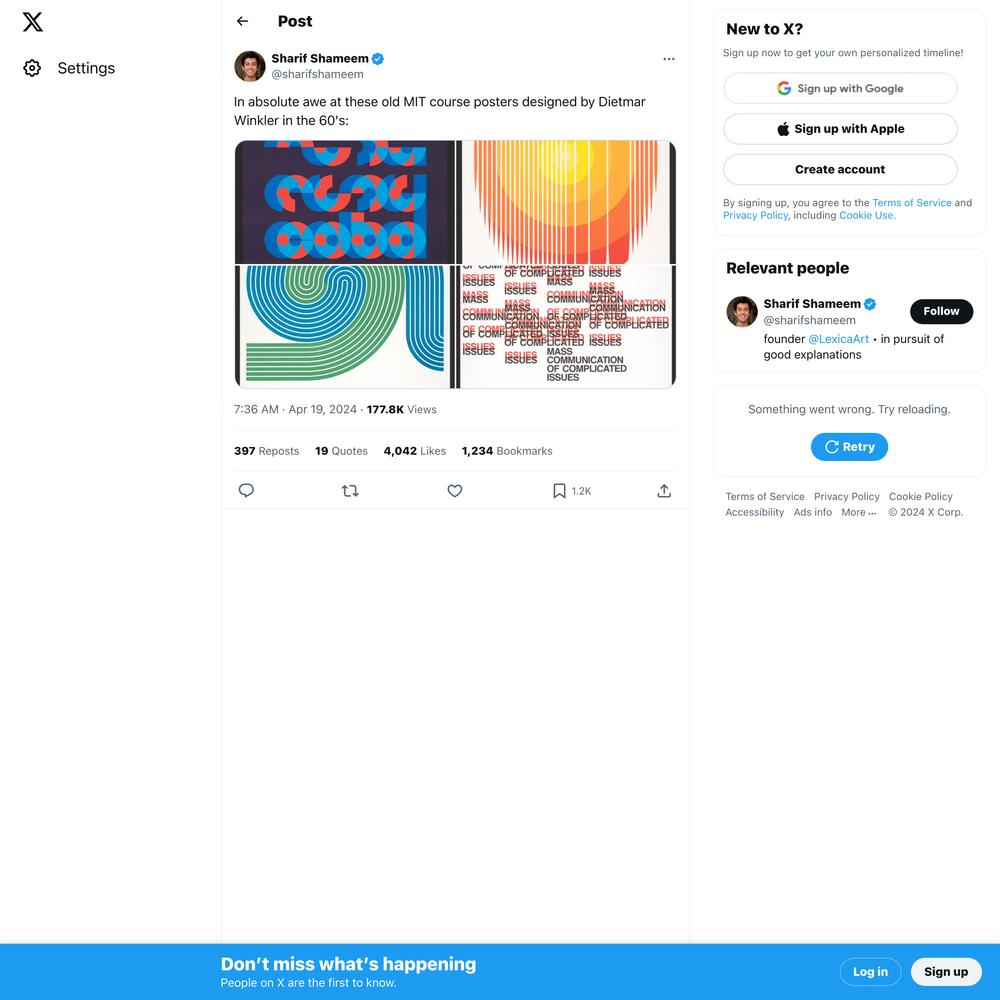Click Sign up with Google
1000x1000 pixels.
tap(840, 88)
